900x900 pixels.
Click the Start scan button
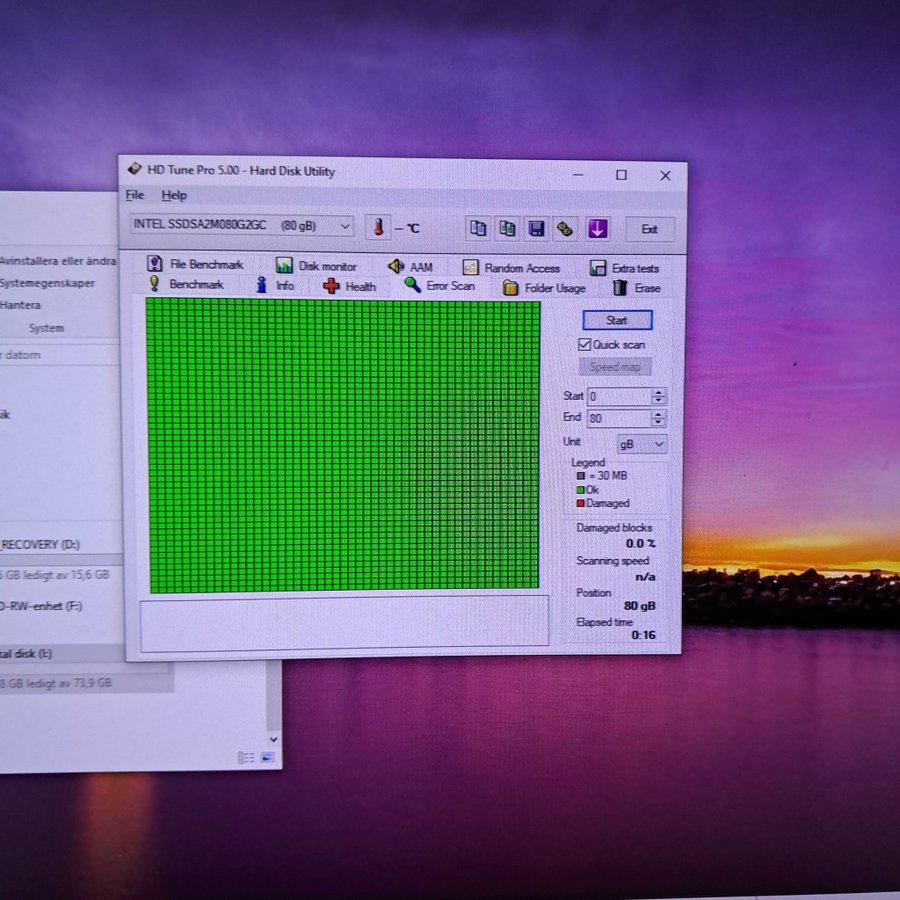pos(617,320)
